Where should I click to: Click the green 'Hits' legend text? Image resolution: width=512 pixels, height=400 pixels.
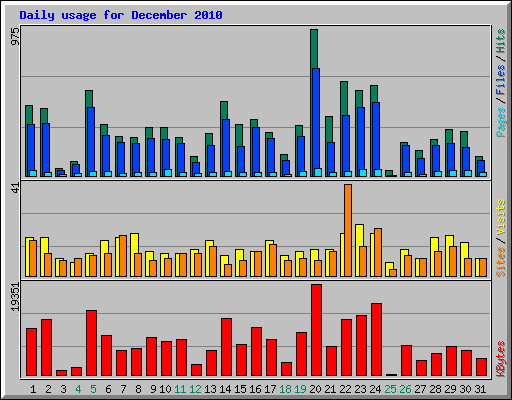(501, 41)
